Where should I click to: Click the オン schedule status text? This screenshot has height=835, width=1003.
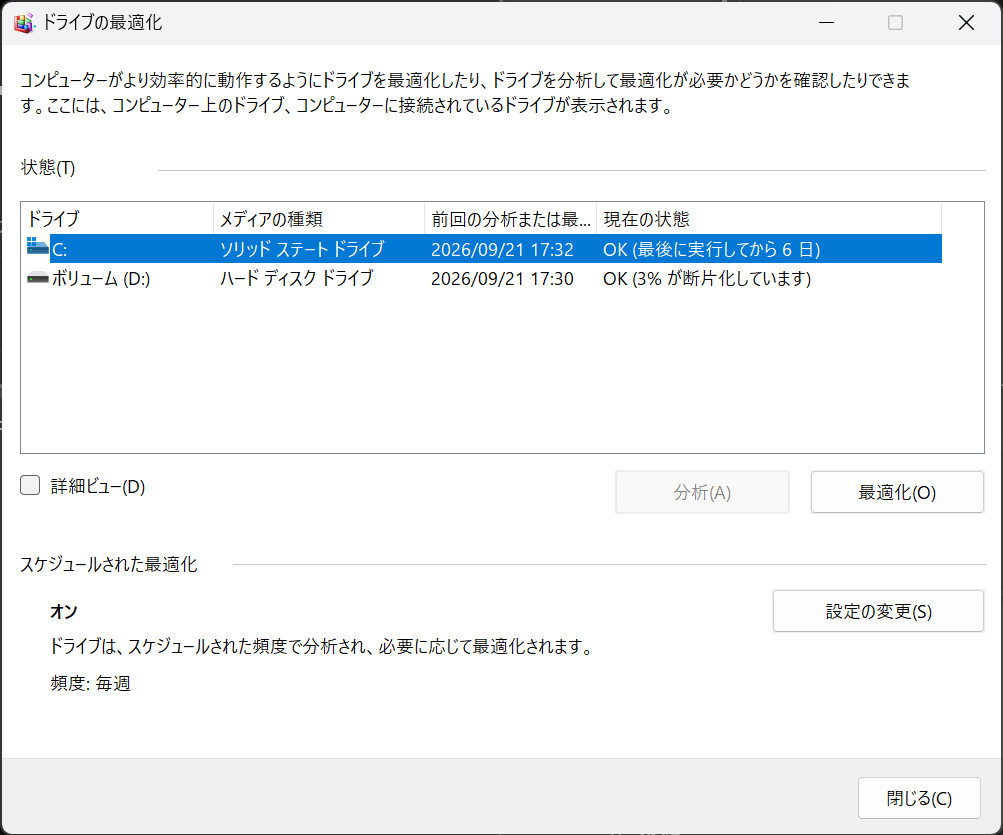coord(63,612)
